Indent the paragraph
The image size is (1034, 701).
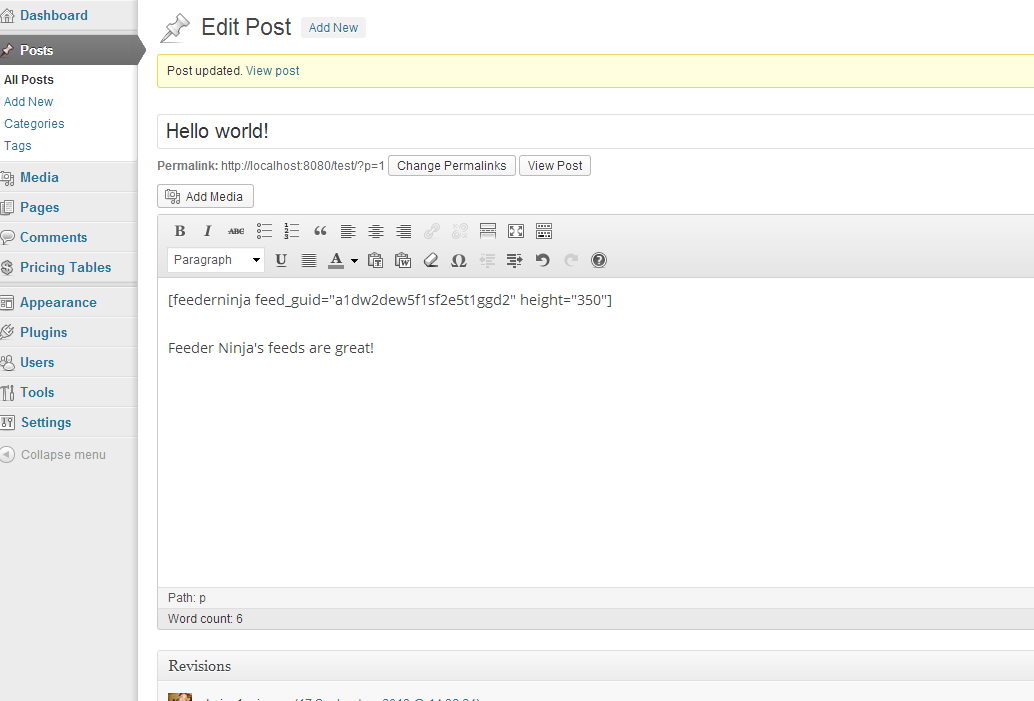[514, 260]
